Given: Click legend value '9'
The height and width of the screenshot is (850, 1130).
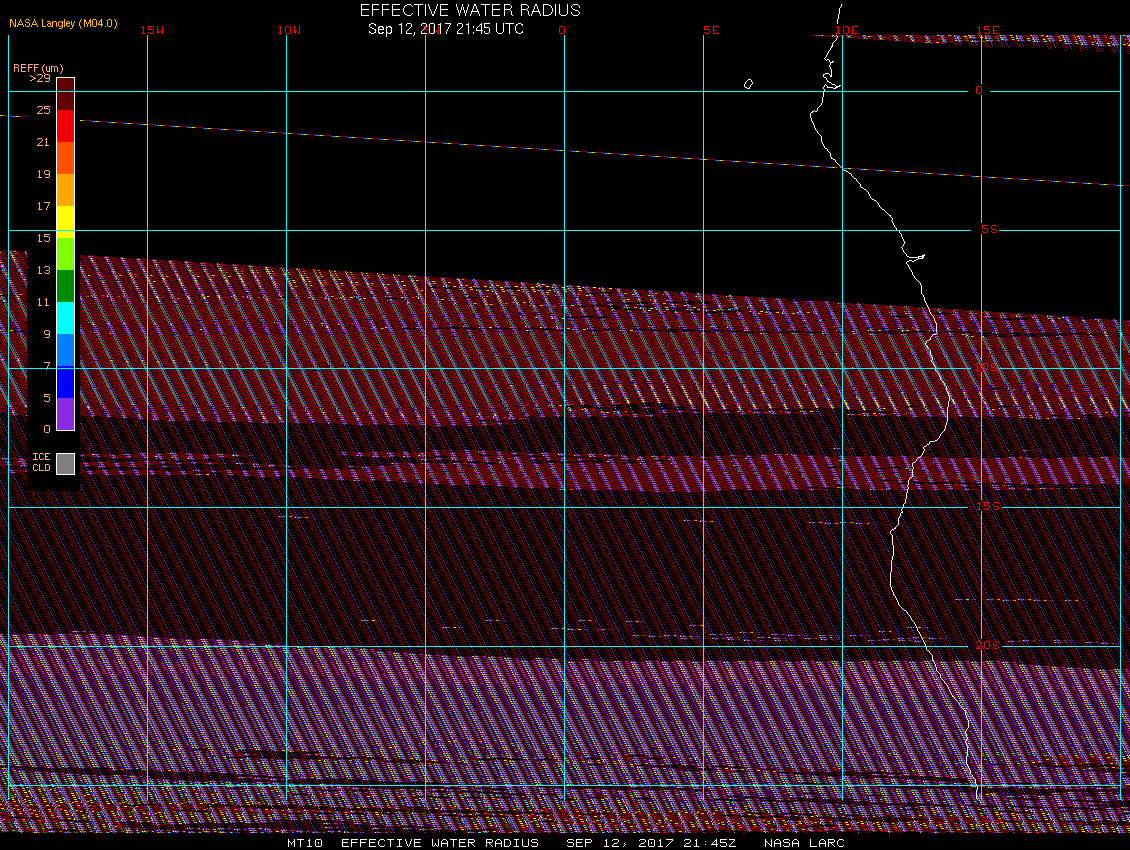Looking at the screenshot, I should 47,334.
